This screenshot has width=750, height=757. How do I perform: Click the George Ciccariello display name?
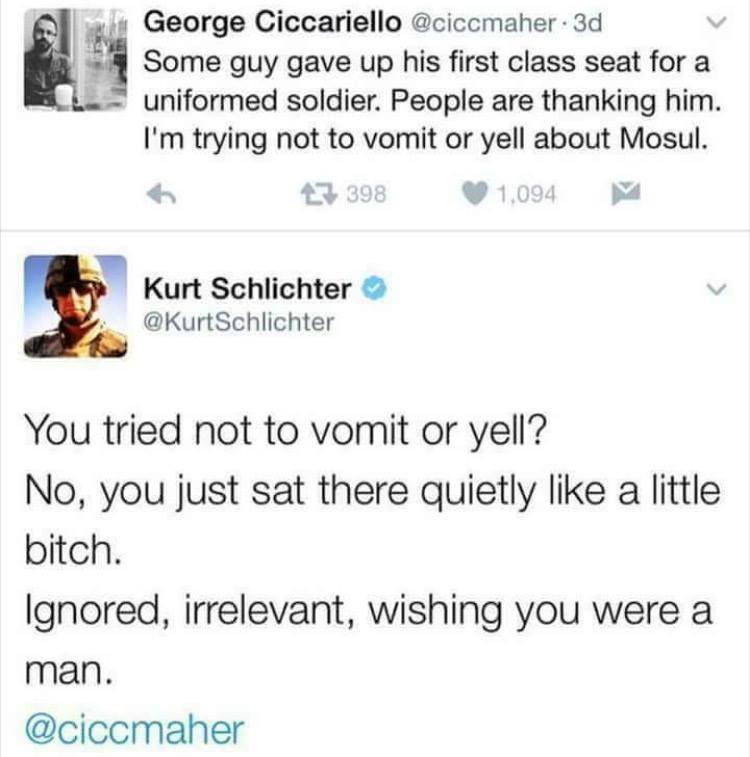272,23
